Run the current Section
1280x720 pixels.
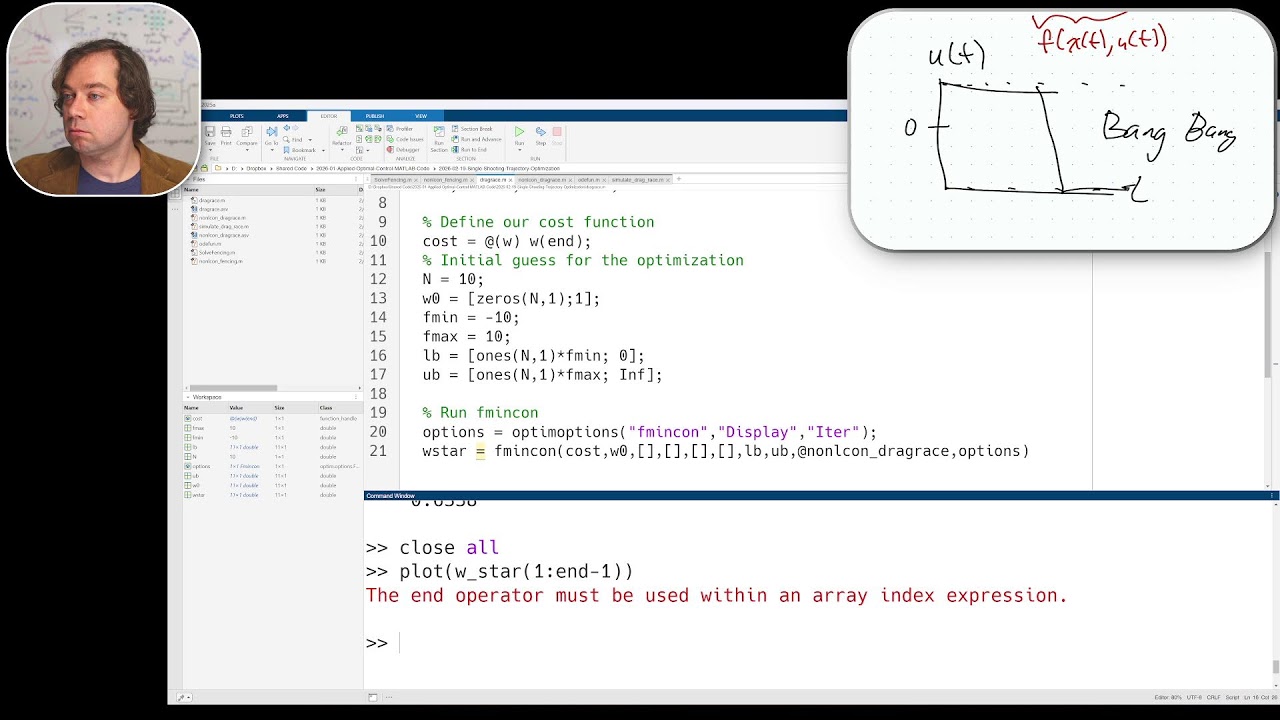[439, 138]
